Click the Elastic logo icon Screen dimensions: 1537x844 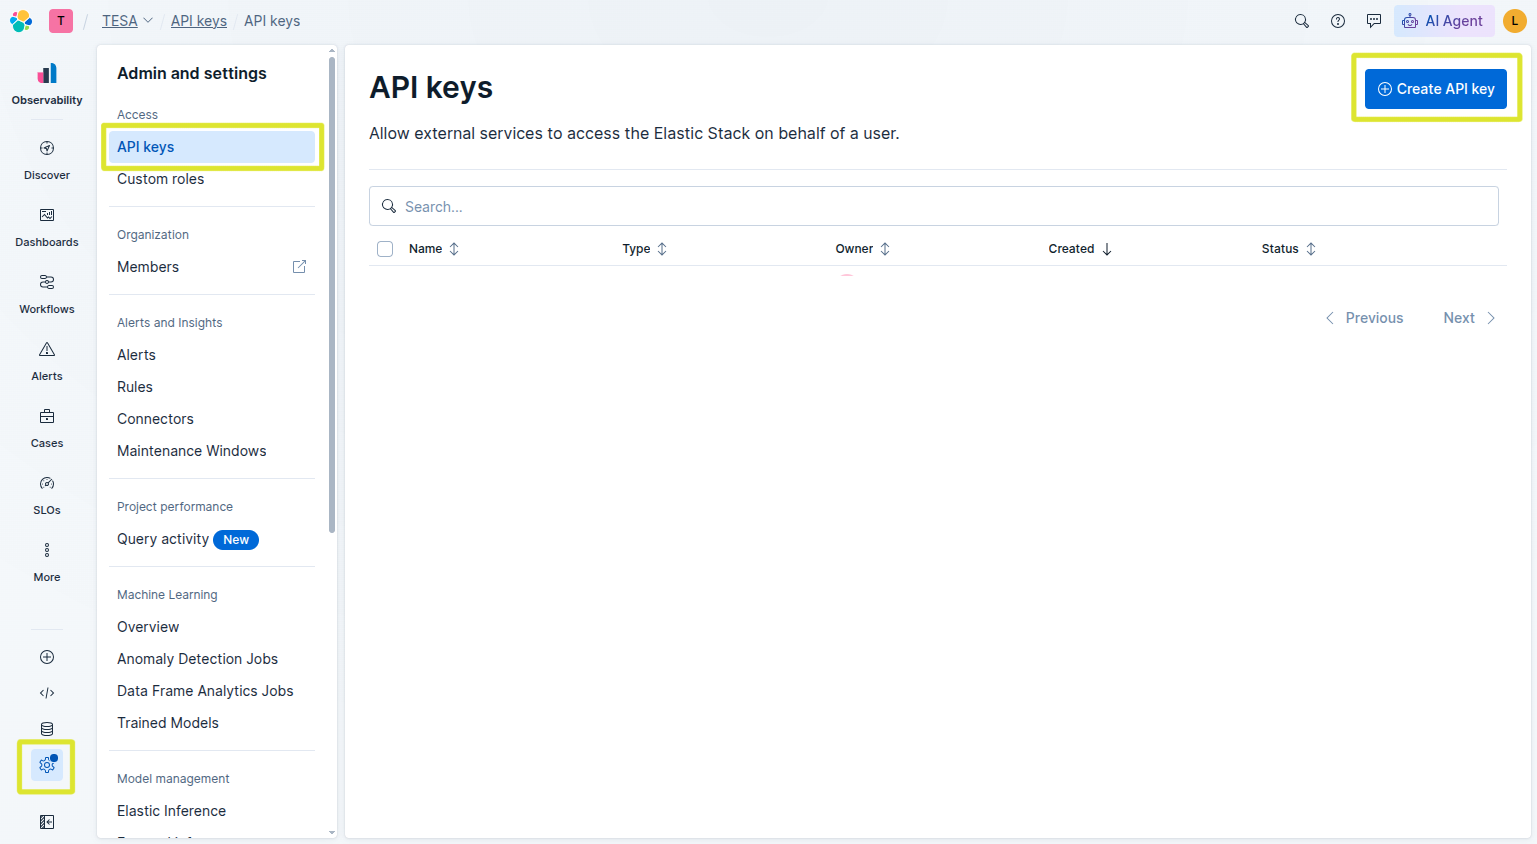[21, 21]
